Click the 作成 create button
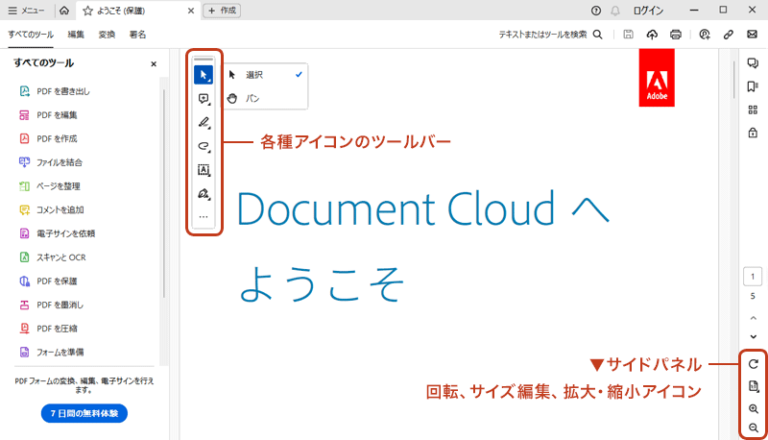 coord(222,10)
